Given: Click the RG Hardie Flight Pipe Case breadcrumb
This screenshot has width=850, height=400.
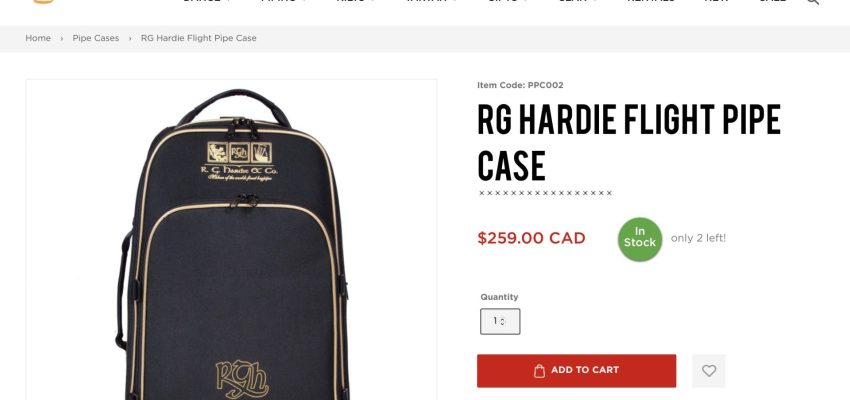Looking at the screenshot, I should pos(198,38).
